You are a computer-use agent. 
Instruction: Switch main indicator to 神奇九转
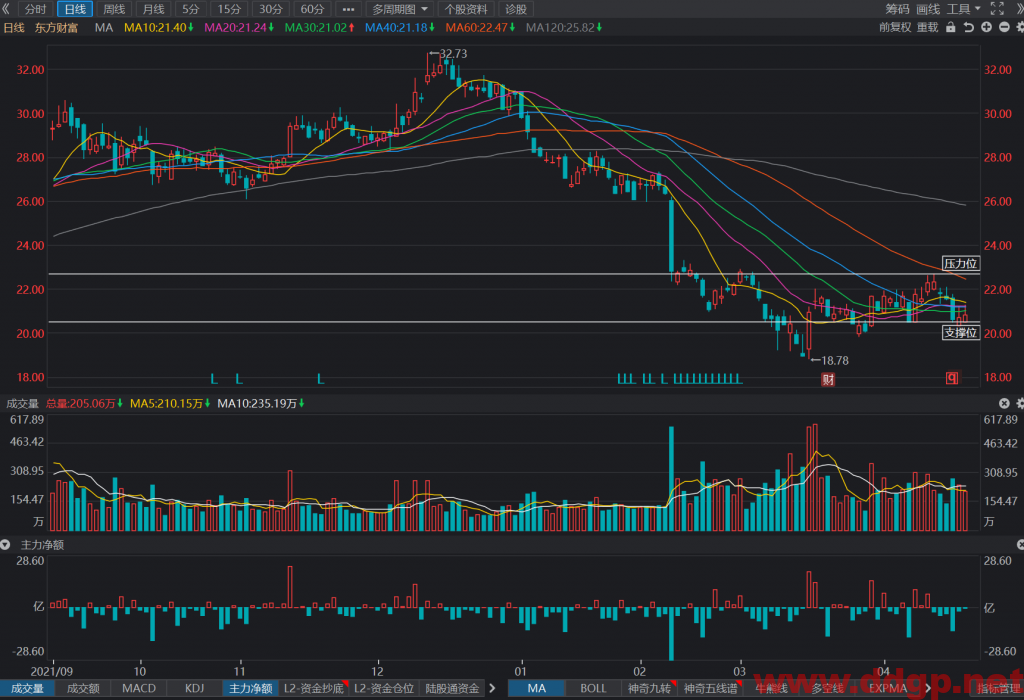point(649,688)
